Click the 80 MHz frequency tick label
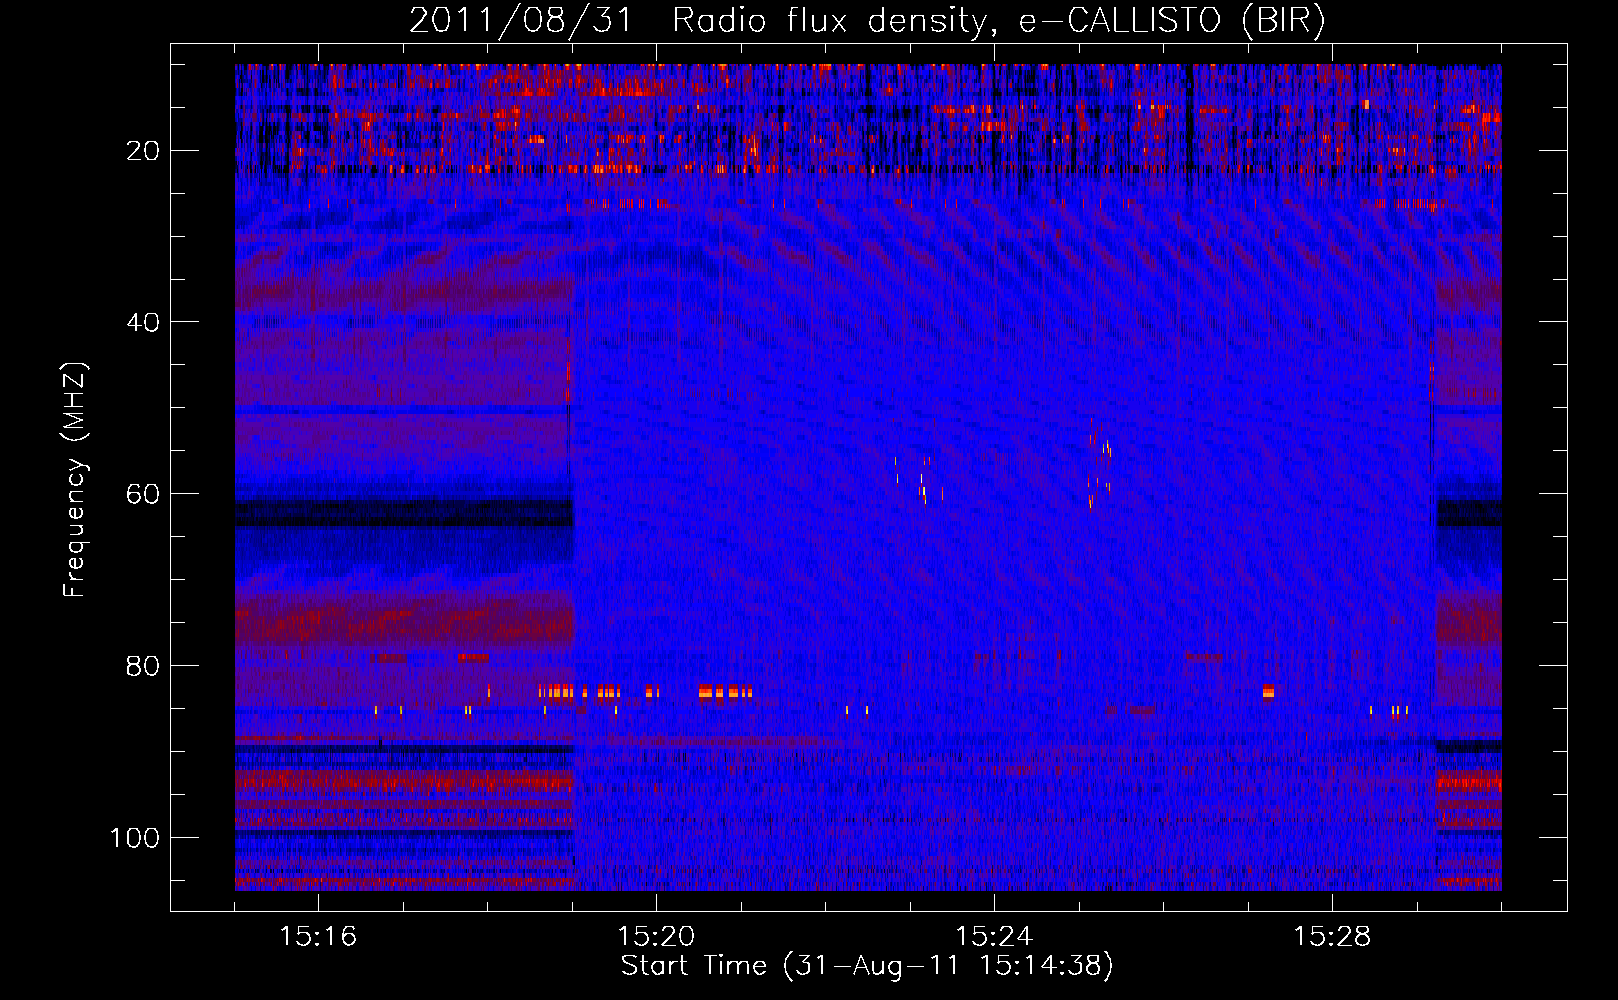This screenshot has height=1000, width=1618. (143, 666)
